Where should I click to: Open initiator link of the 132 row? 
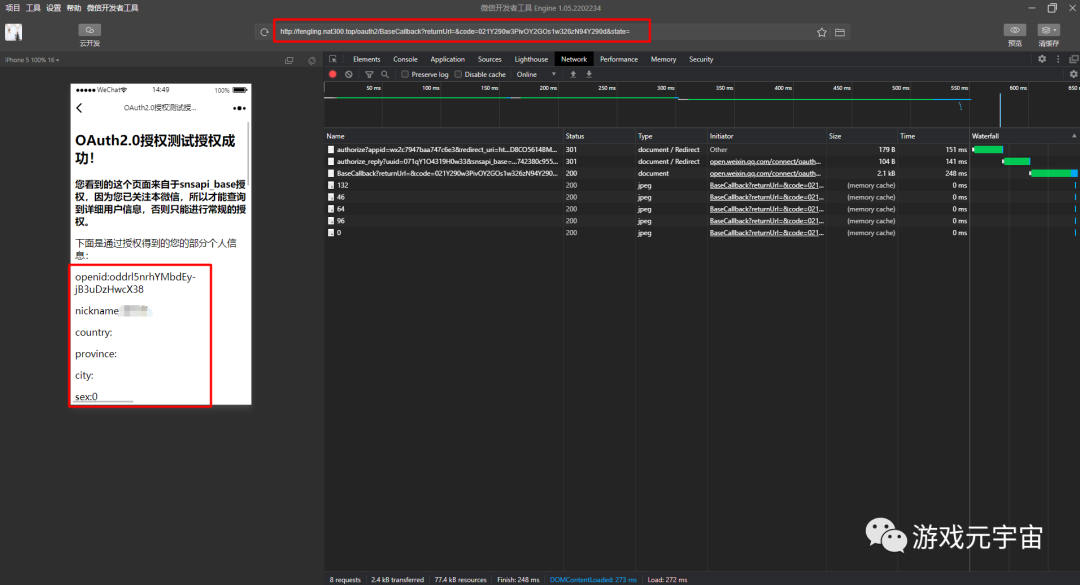coord(767,185)
